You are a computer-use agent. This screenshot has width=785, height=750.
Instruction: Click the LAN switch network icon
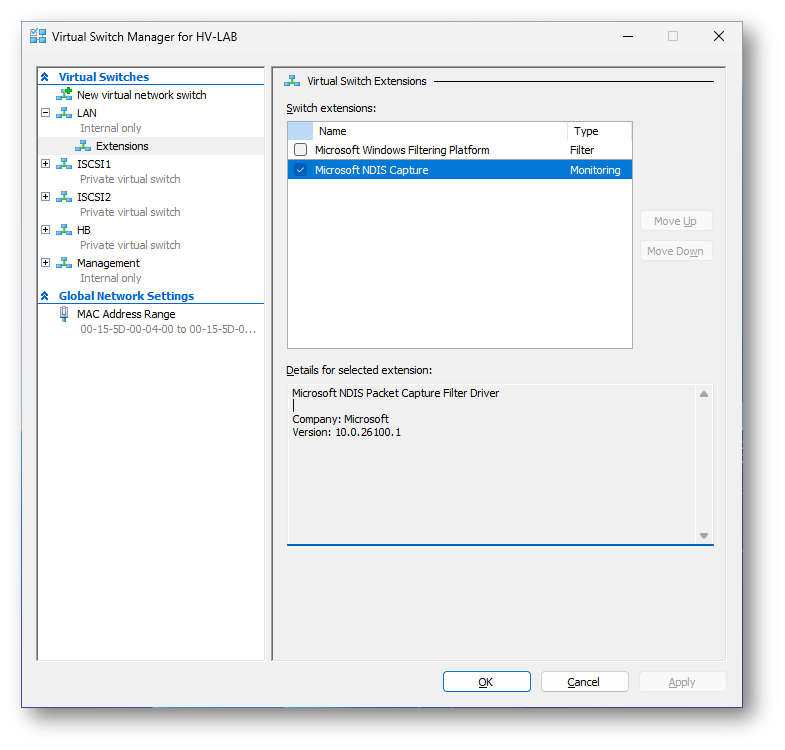pyautogui.click(x=64, y=113)
